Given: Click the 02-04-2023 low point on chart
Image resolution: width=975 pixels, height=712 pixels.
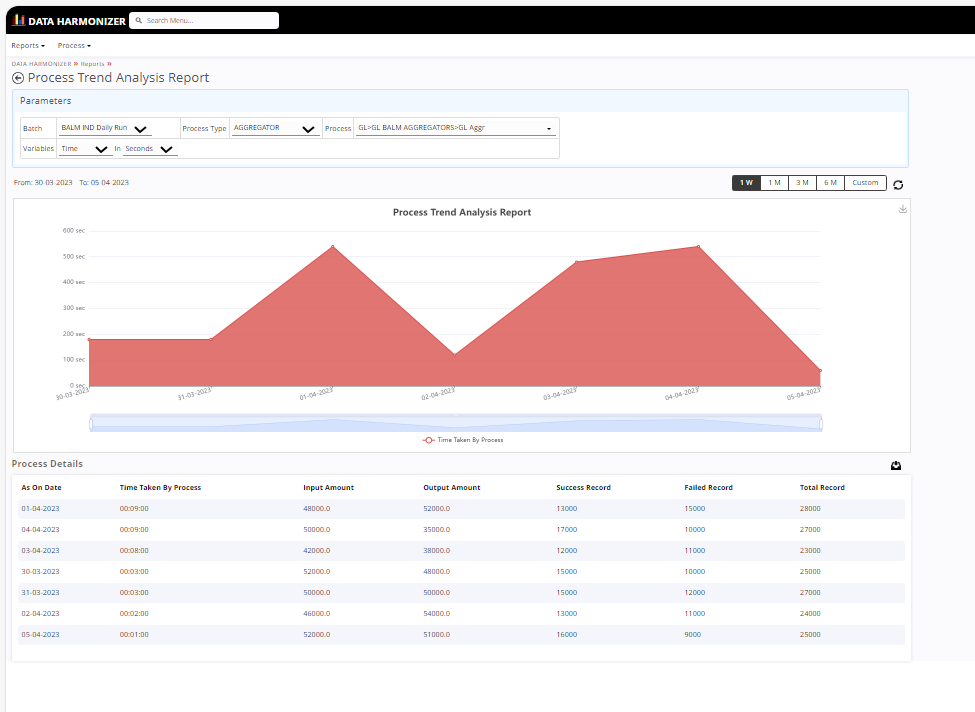Looking at the screenshot, I should tap(455, 355).
